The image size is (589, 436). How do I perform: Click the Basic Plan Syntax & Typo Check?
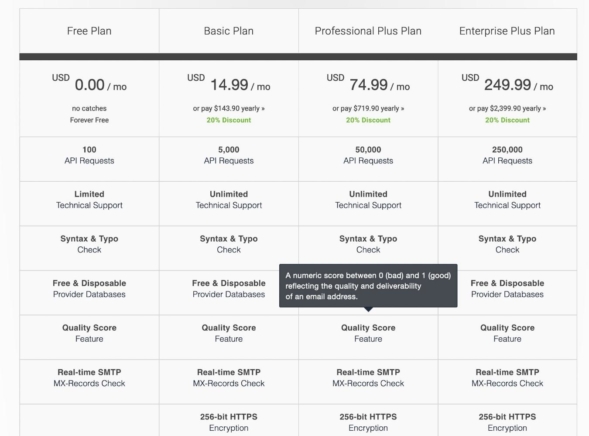(x=228, y=244)
